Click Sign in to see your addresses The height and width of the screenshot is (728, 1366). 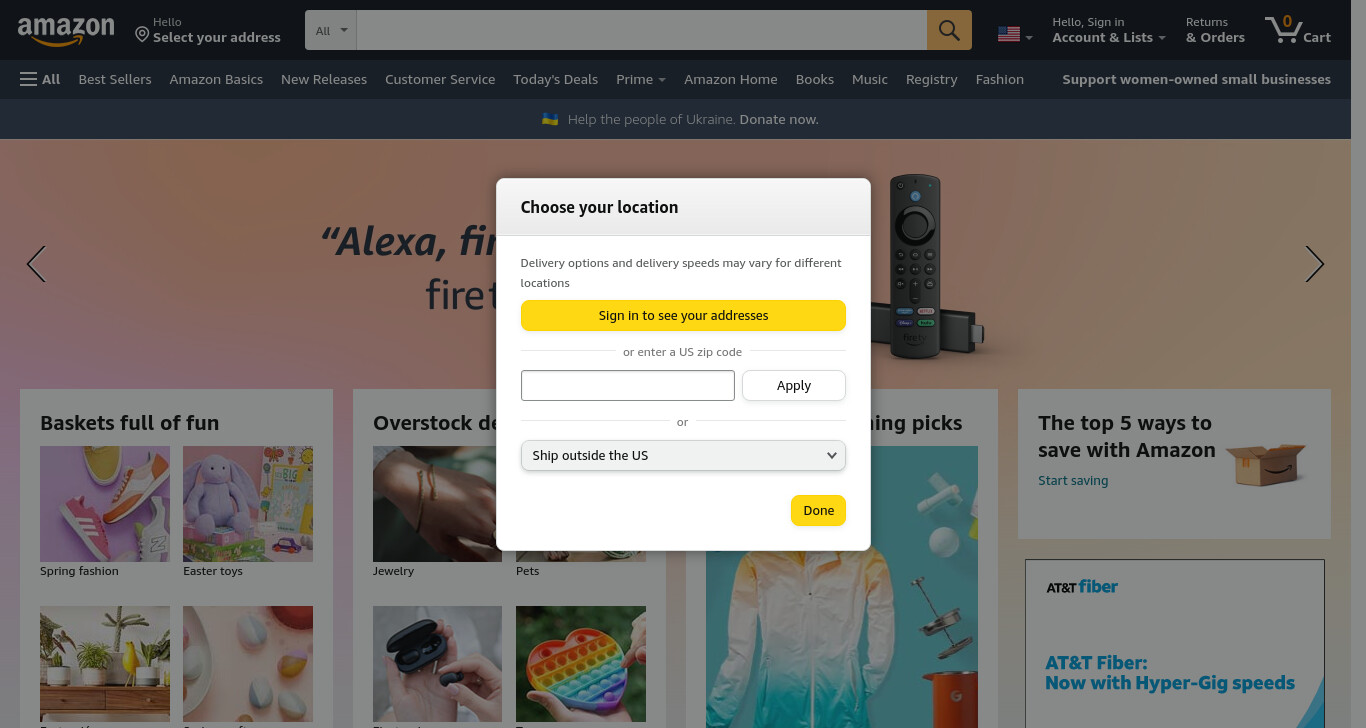point(683,315)
